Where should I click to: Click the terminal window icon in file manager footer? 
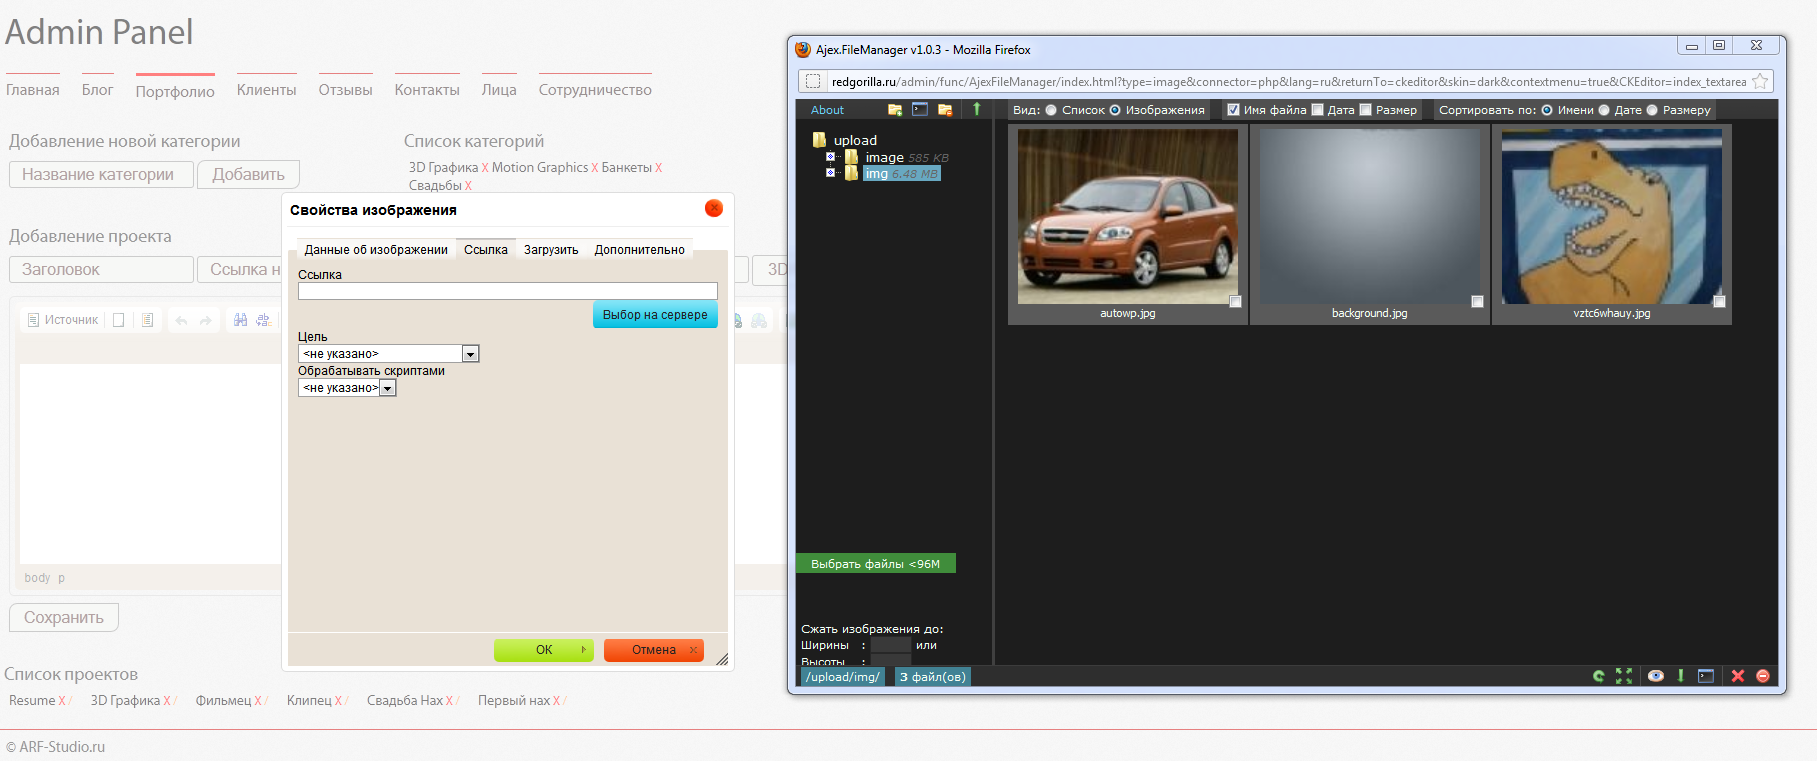pyautogui.click(x=1706, y=676)
